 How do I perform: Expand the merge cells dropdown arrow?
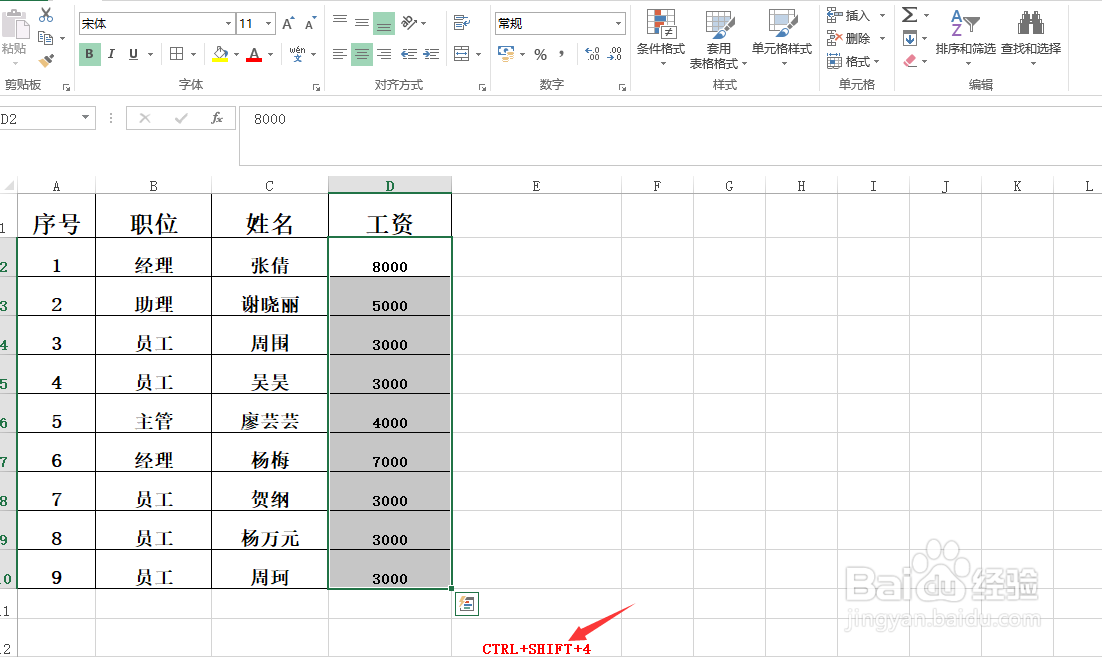[x=479, y=54]
